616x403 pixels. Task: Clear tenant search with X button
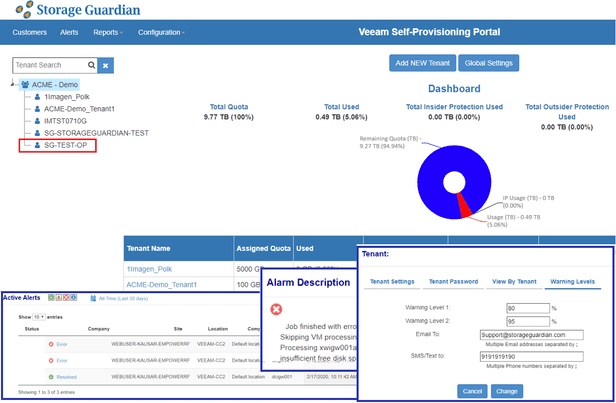click(x=105, y=66)
